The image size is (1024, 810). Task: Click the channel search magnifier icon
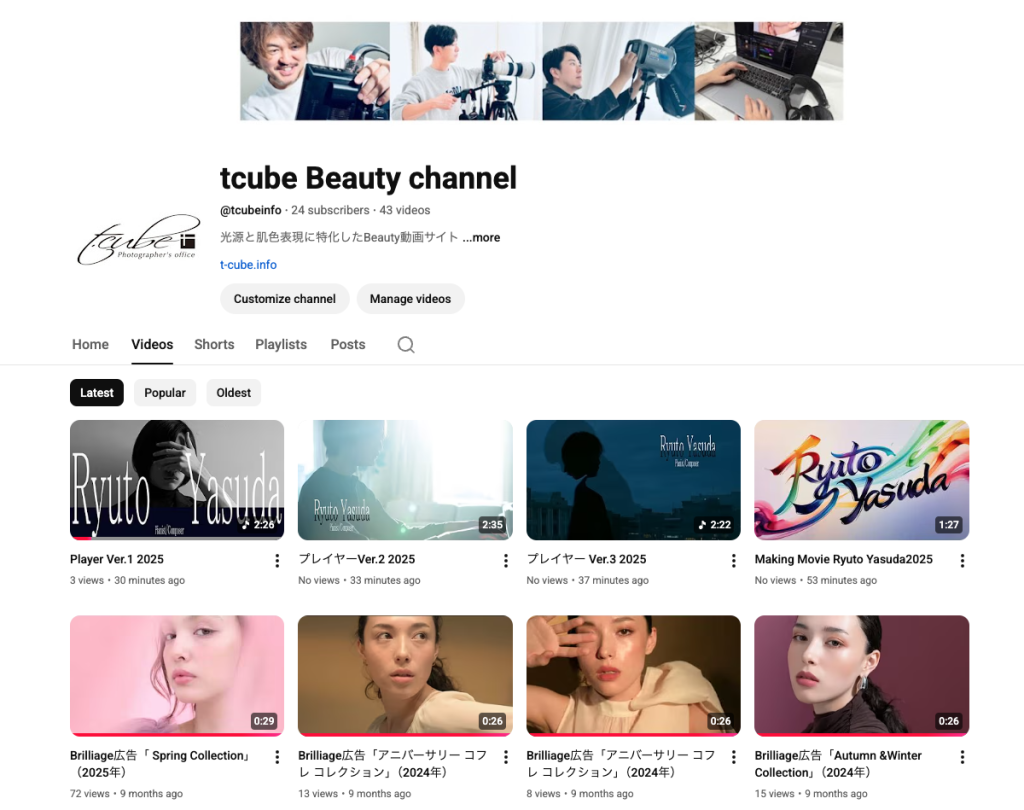click(x=405, y=344)
